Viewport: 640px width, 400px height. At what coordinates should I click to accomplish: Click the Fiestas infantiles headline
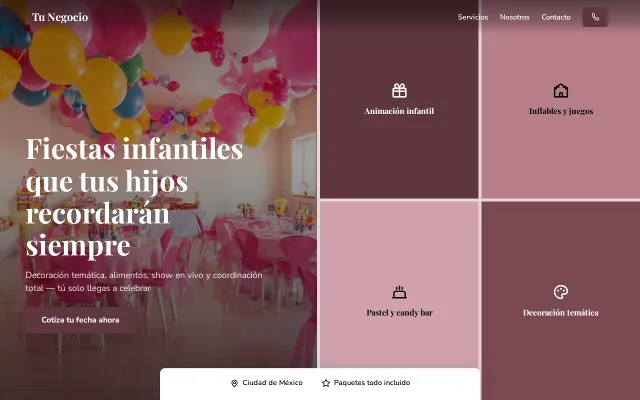coord(135,197)
